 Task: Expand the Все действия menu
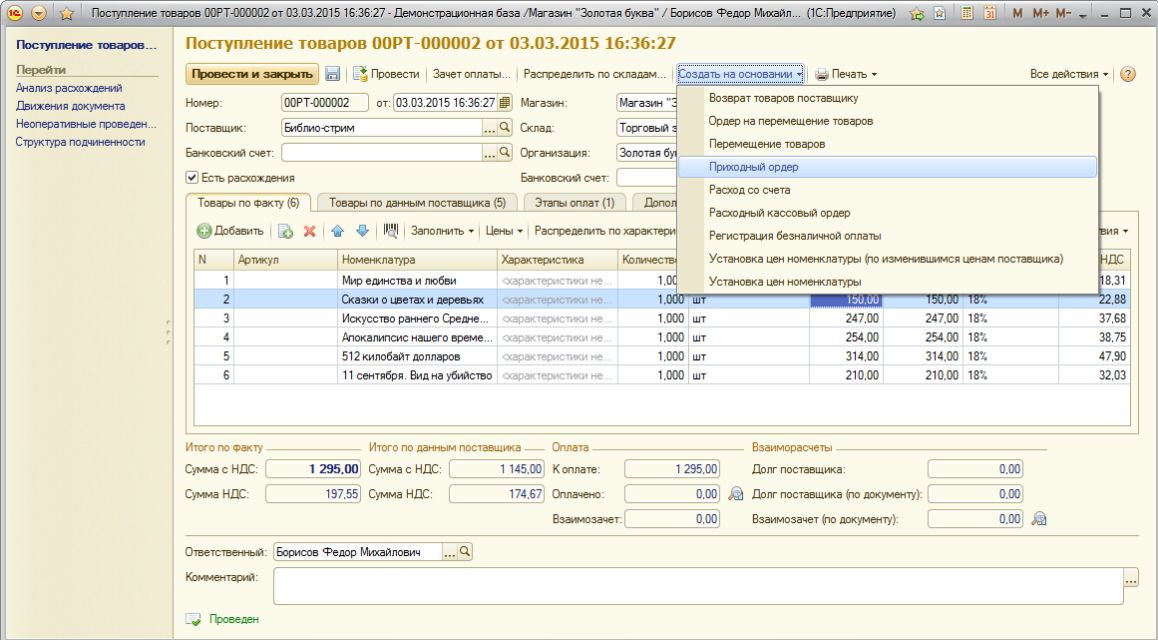(x=1069, y=74)
